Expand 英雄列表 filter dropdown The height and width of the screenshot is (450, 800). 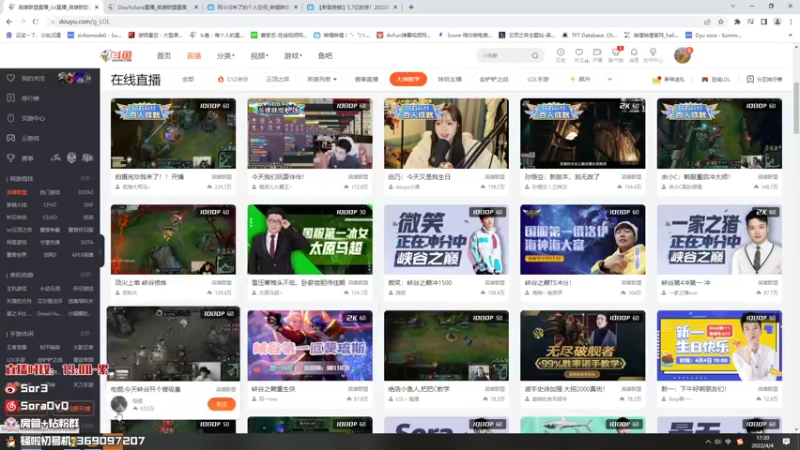coord(322,79)
